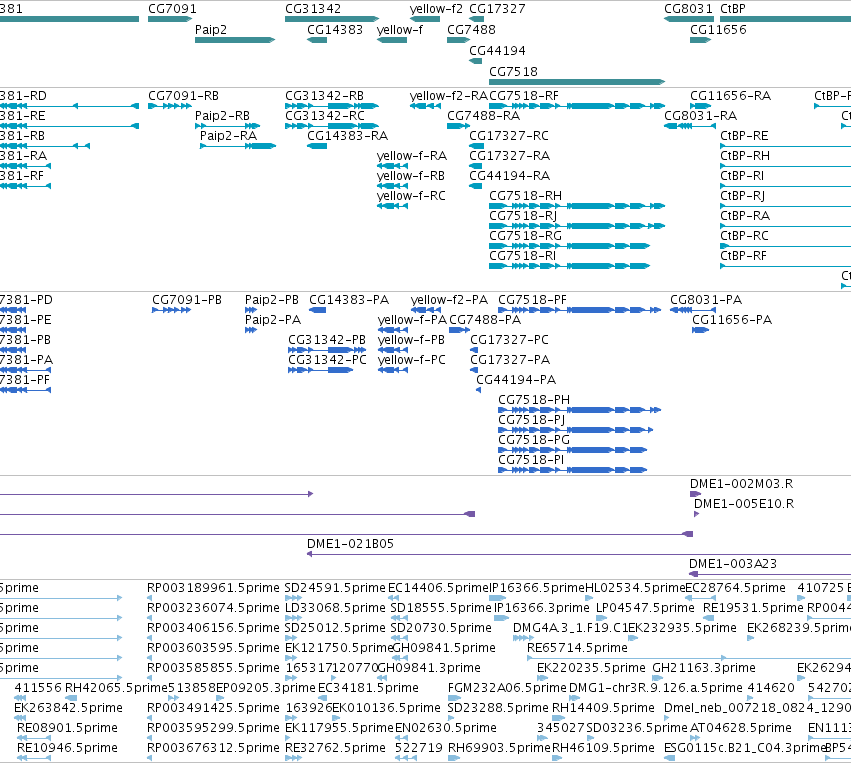Select transcript CG7518-RJ
The width and height of the screenshot is (851, 763).
point(577,226)
